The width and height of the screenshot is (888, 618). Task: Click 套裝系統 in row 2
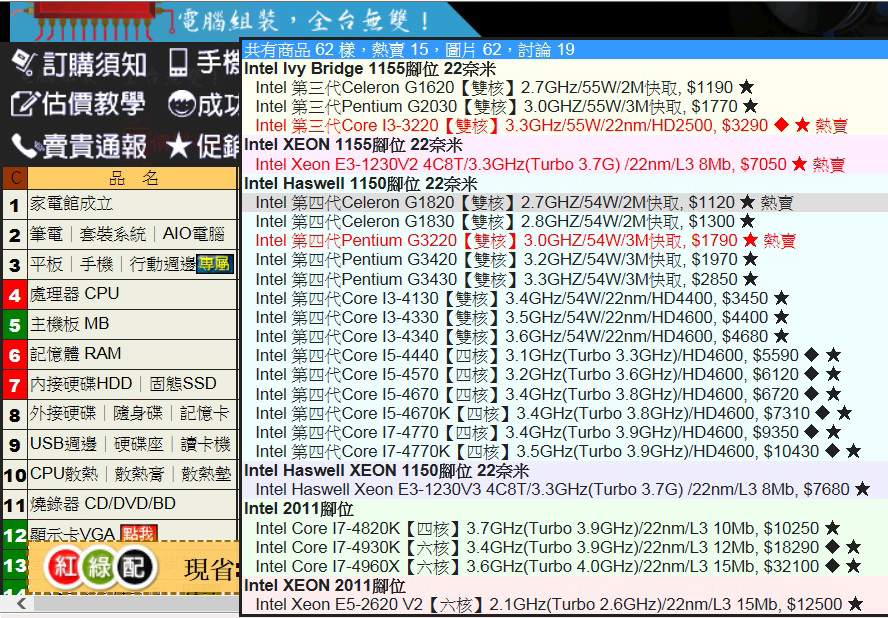point(113,234)
